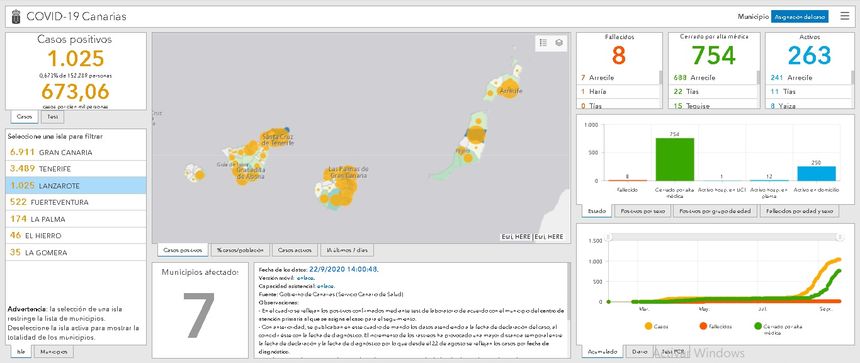Open the map legend list icon
Image resolution: width=860 pixels, height=363 pixels.
tap(543, 43)
